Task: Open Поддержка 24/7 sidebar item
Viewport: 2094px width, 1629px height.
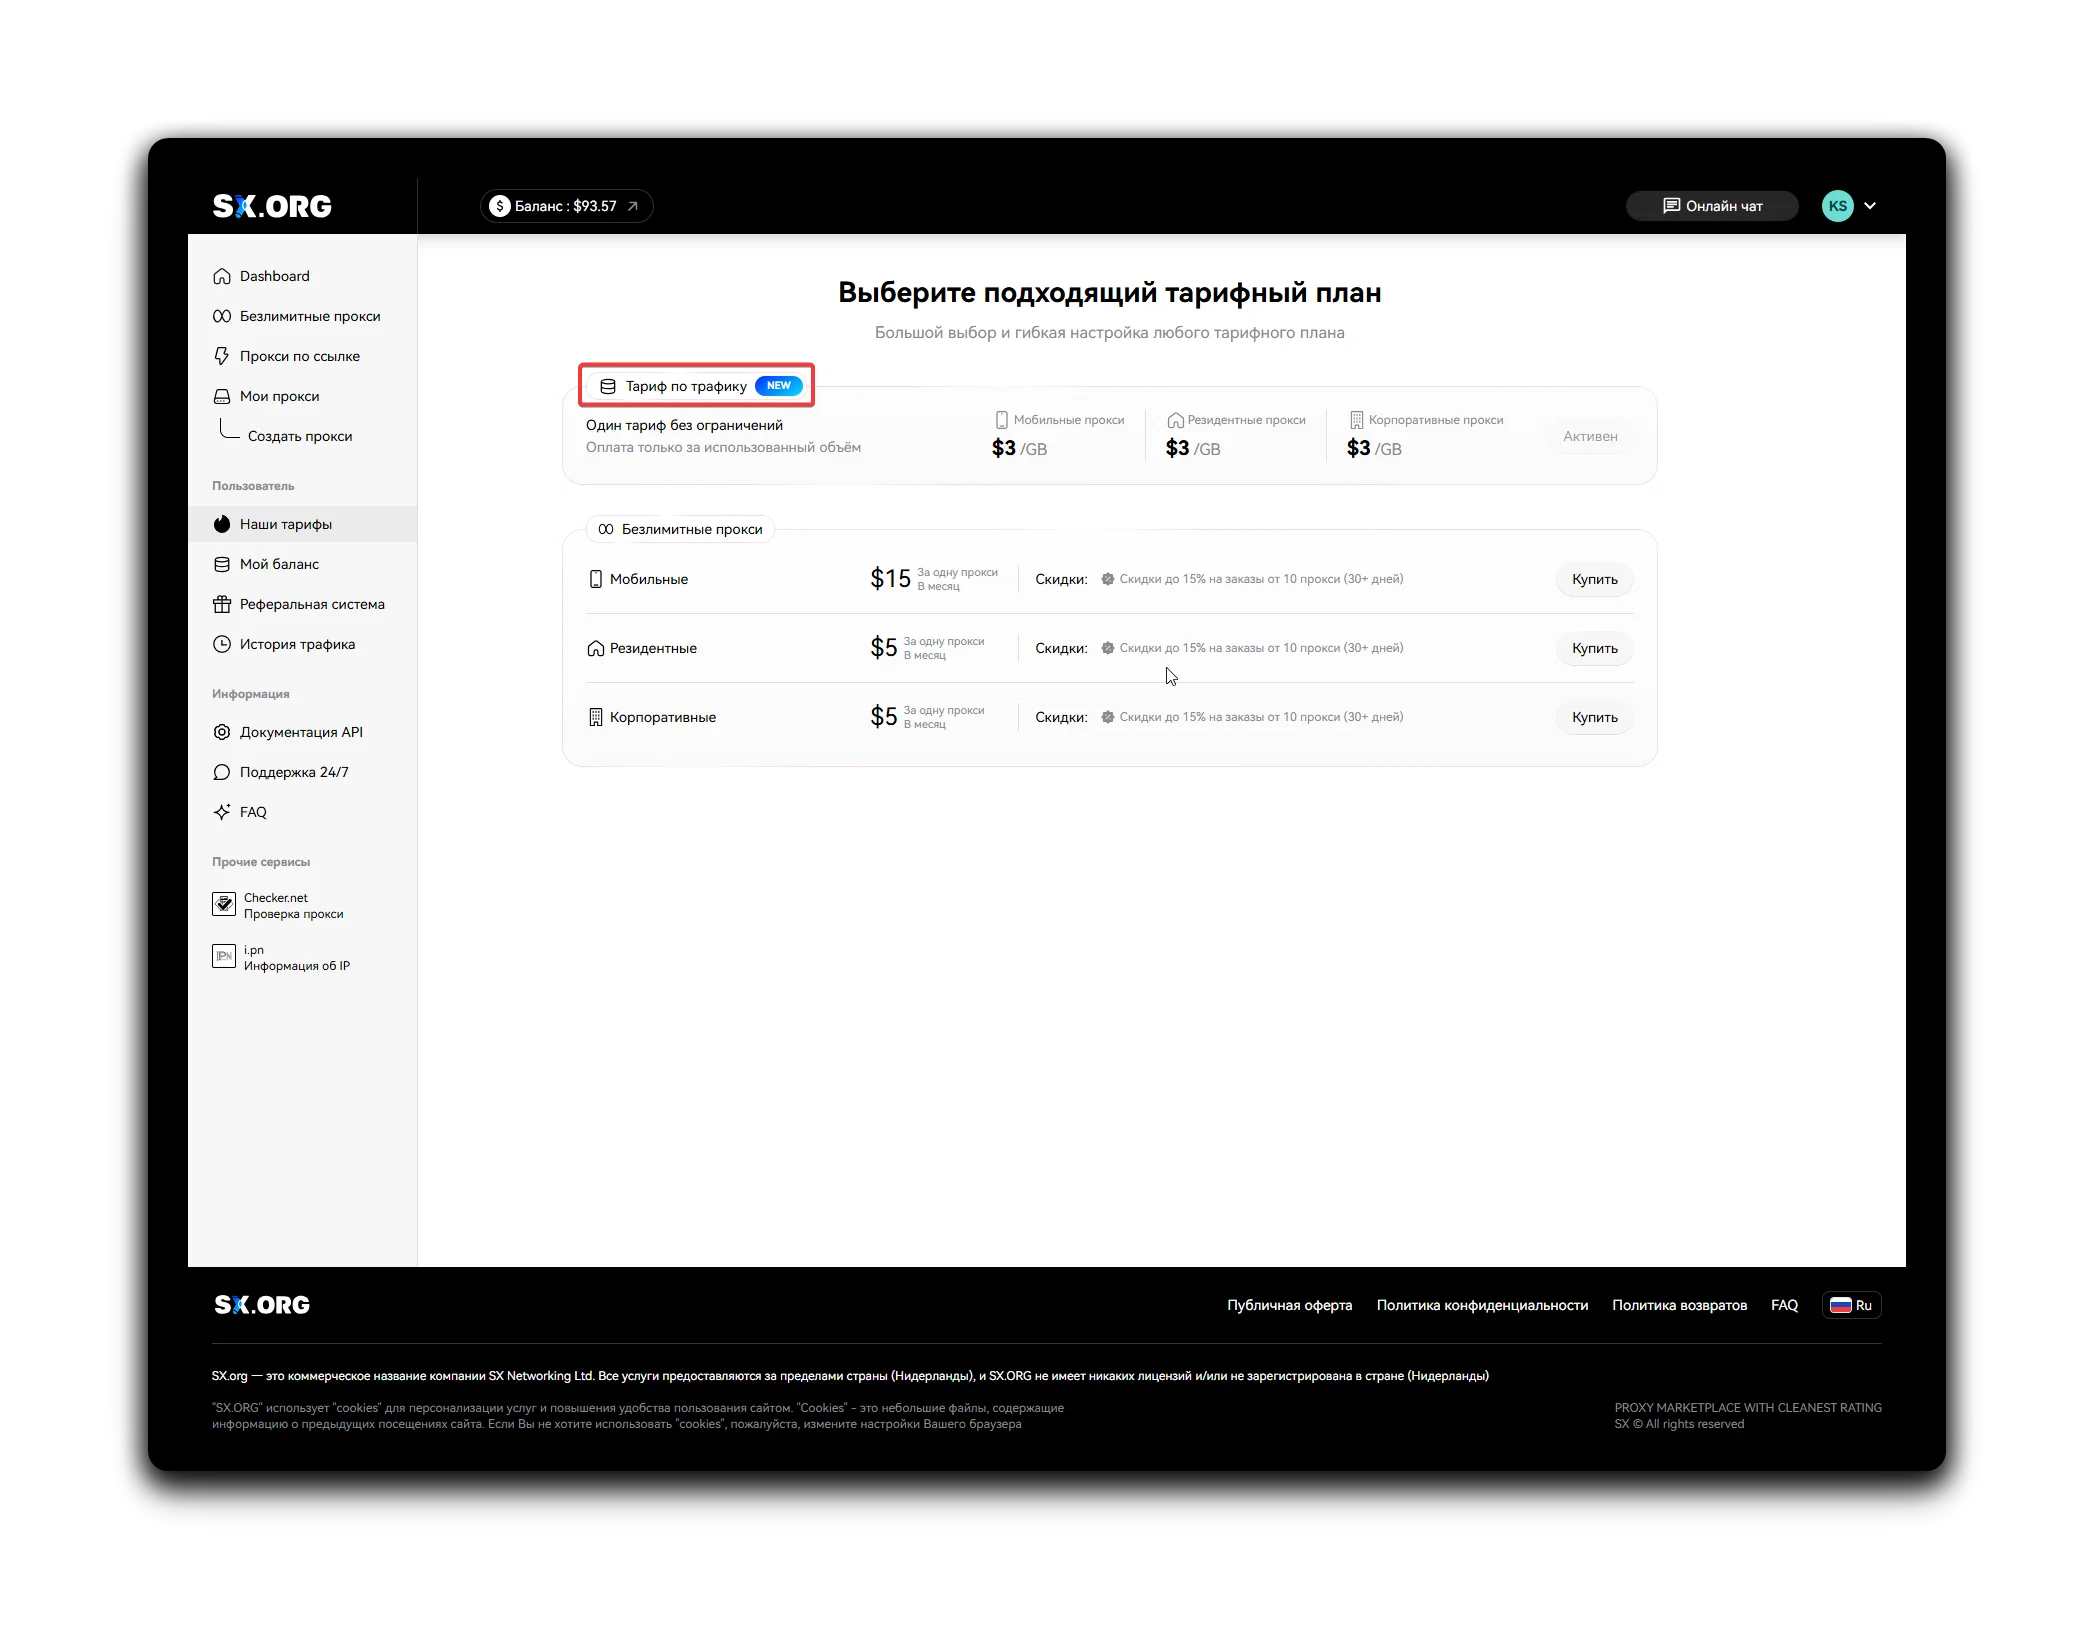Action: click(302, 772)
